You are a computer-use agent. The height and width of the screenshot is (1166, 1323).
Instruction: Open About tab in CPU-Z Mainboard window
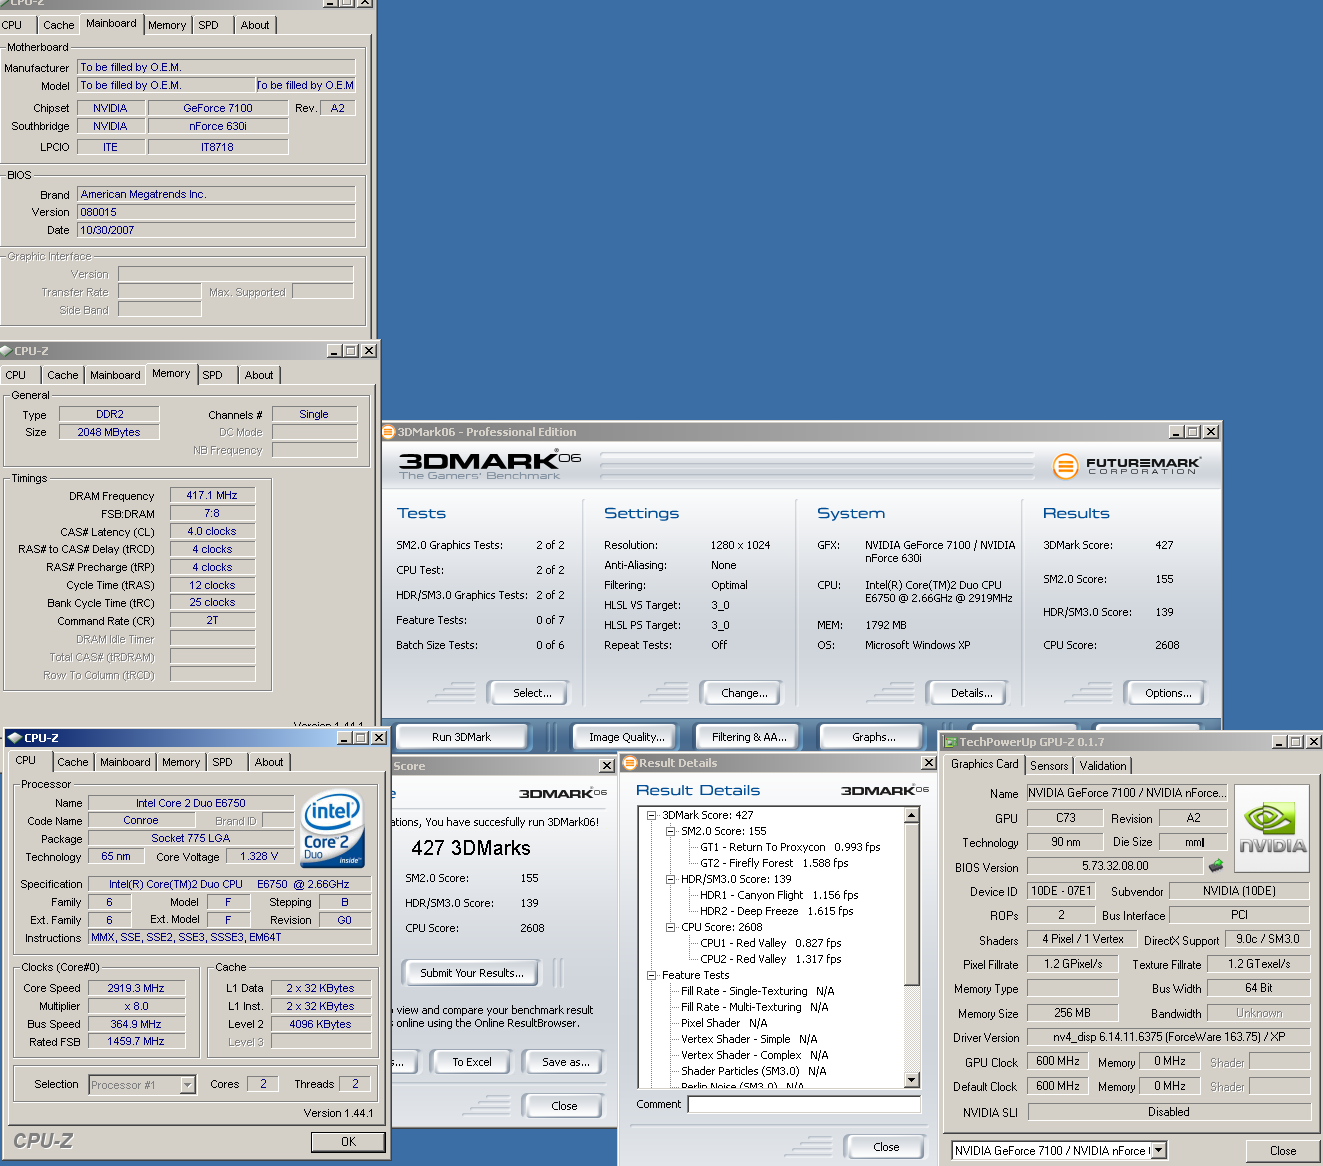click(255, 25)
